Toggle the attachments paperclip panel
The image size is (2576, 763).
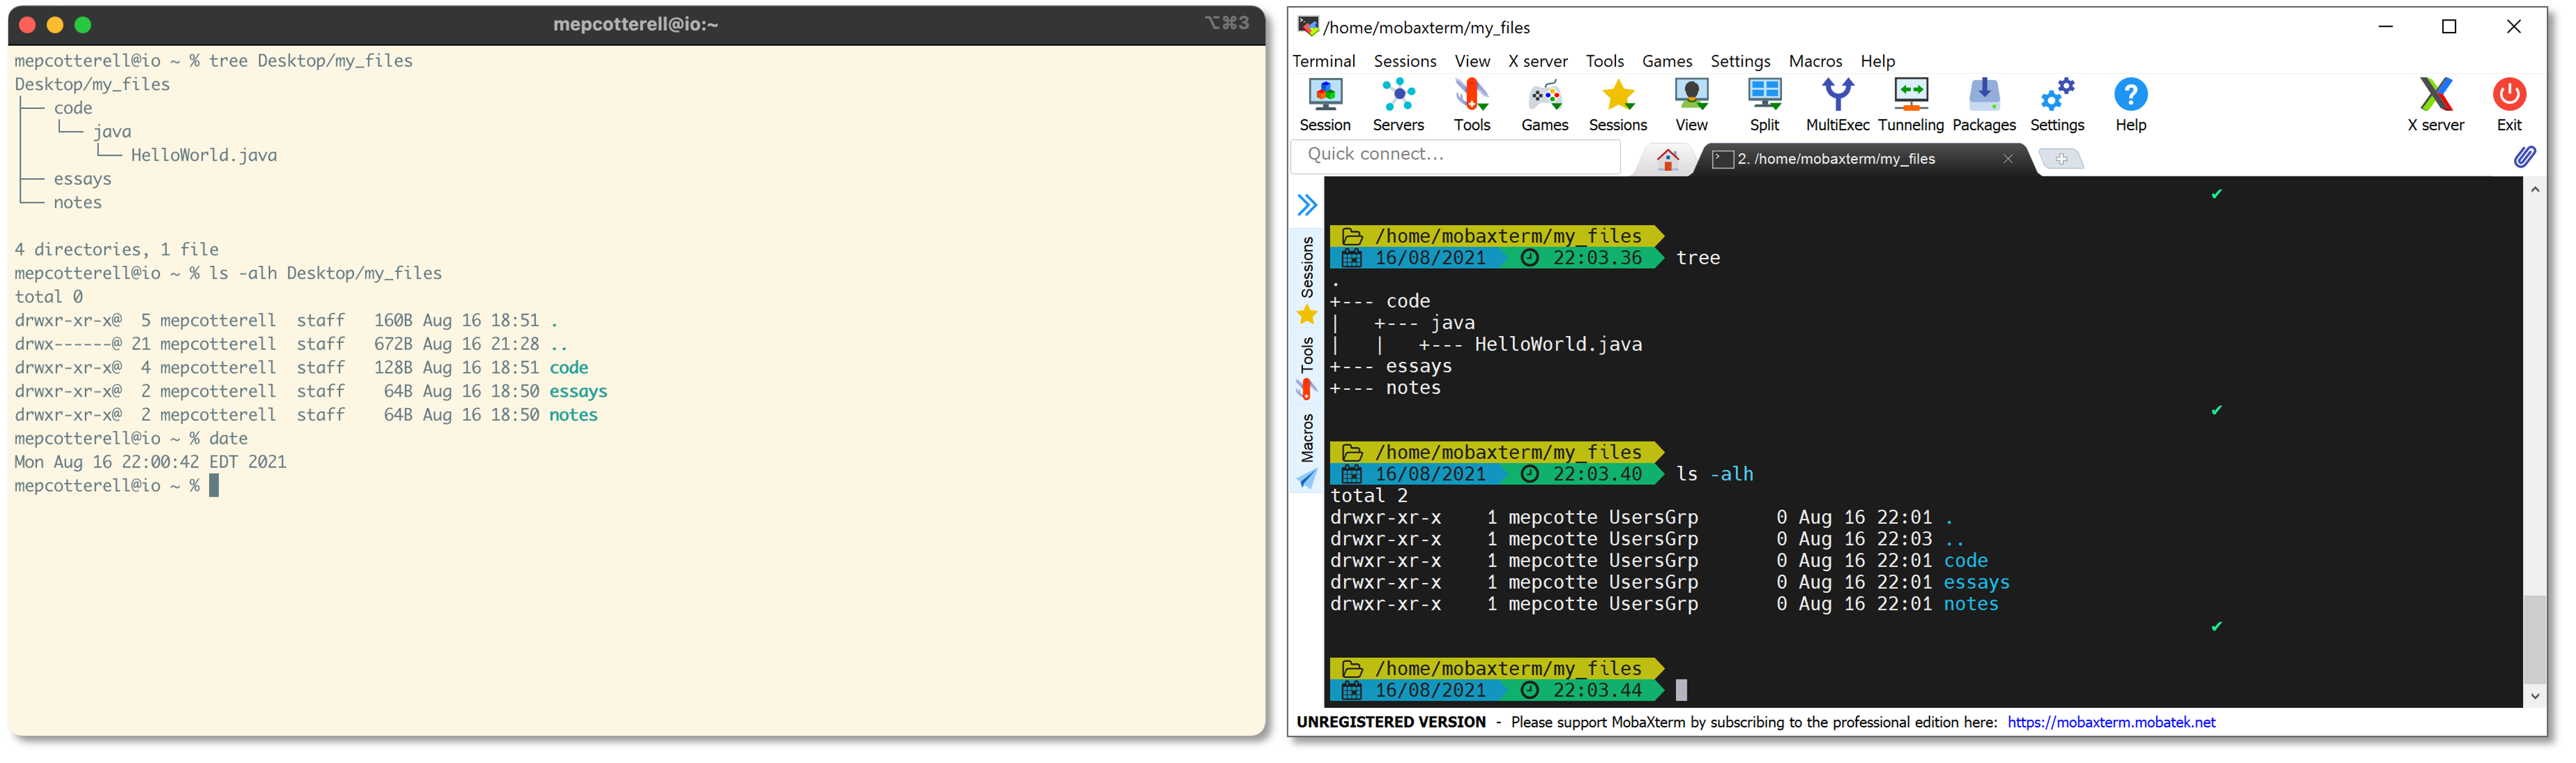click(x=2526, y=156)
